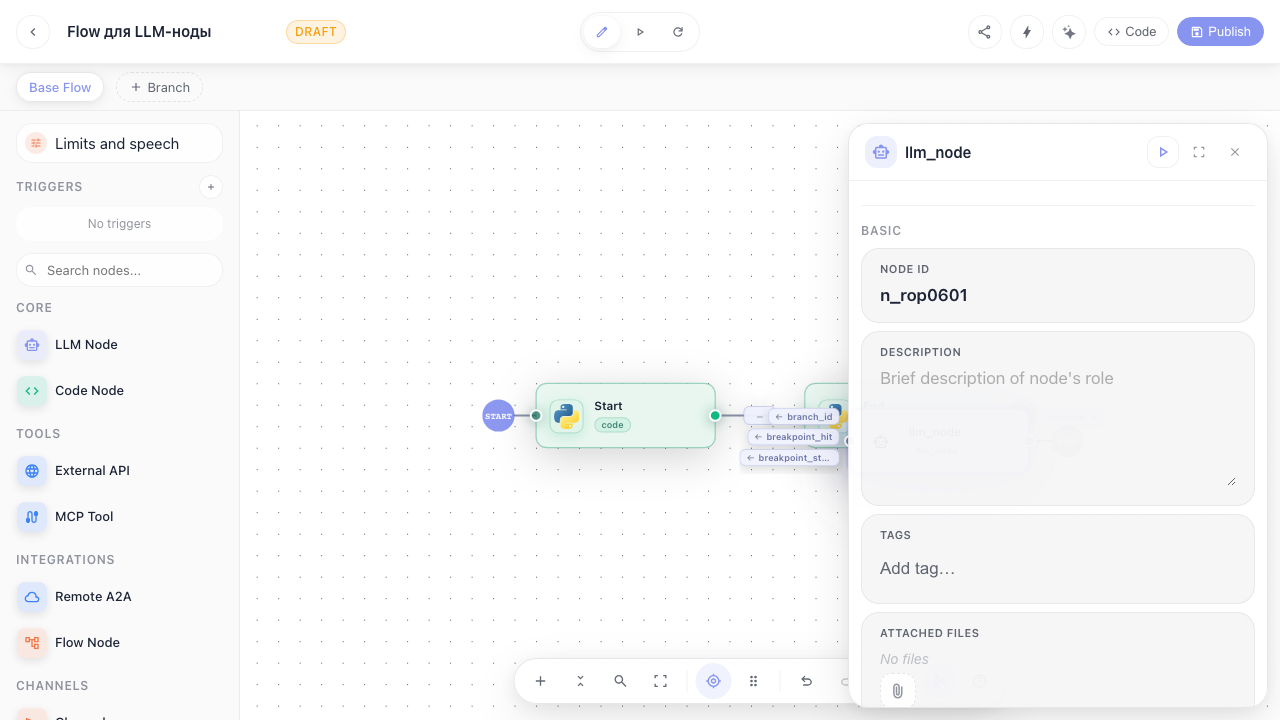Close the llm_node panel
This screenshot has height=720, width=1280.
point(1235,152)
